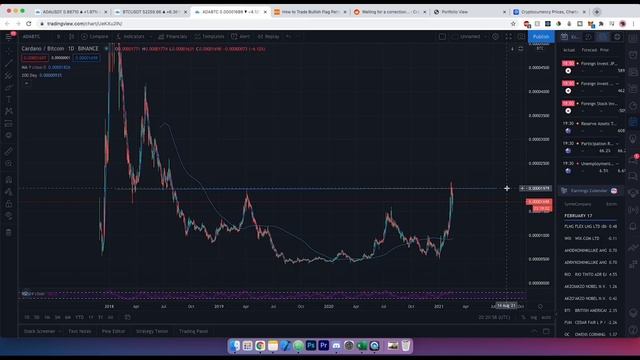Collapse the indicator legend arrow
The image size is (640, 360).
(27, 83)
